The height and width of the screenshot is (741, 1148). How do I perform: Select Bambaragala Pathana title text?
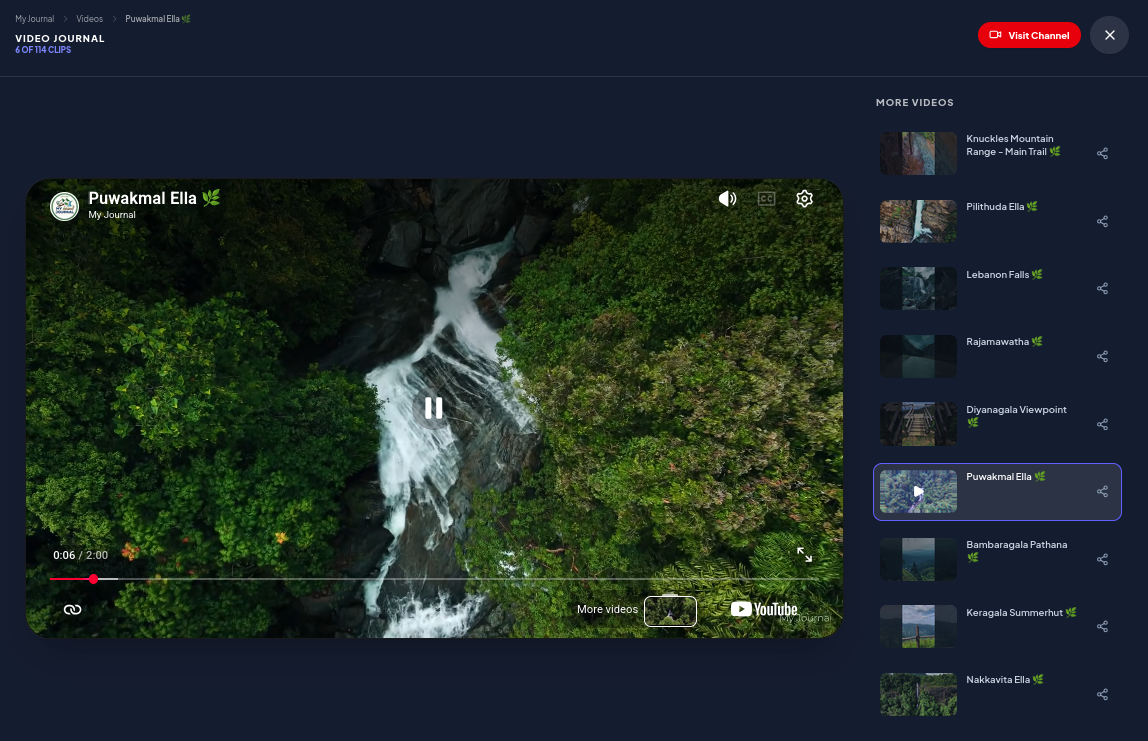1016,551
